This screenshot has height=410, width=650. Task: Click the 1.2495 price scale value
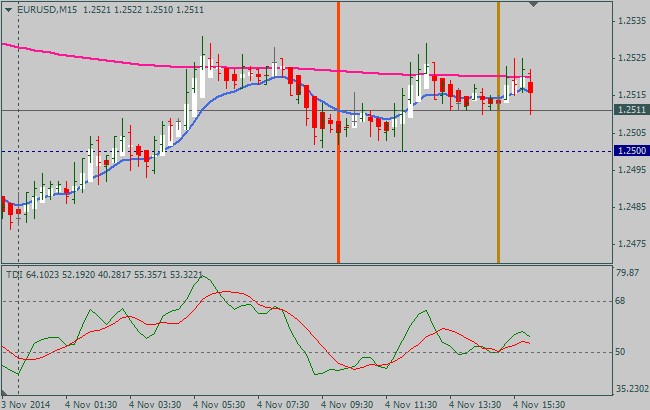(x=632, y=170)
